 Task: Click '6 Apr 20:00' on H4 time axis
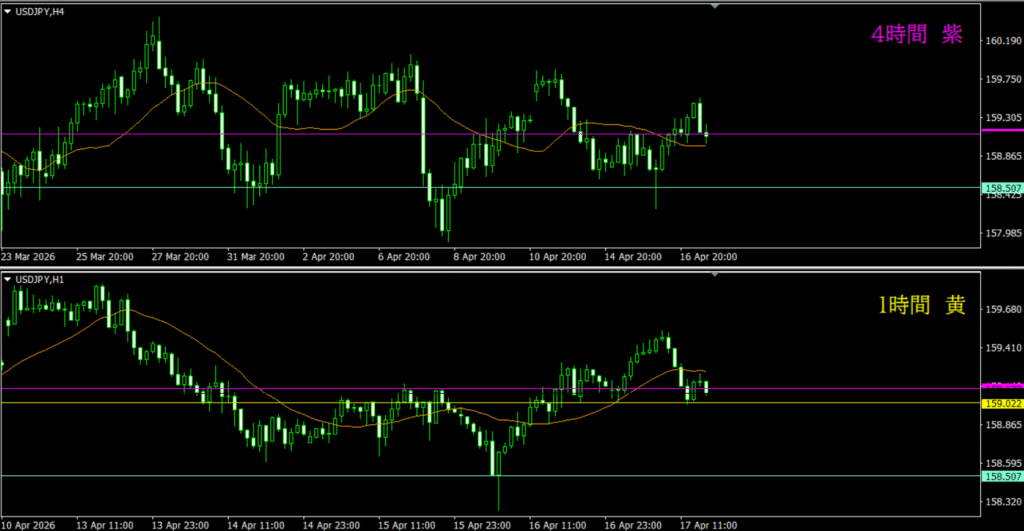[x=403, y=257]
